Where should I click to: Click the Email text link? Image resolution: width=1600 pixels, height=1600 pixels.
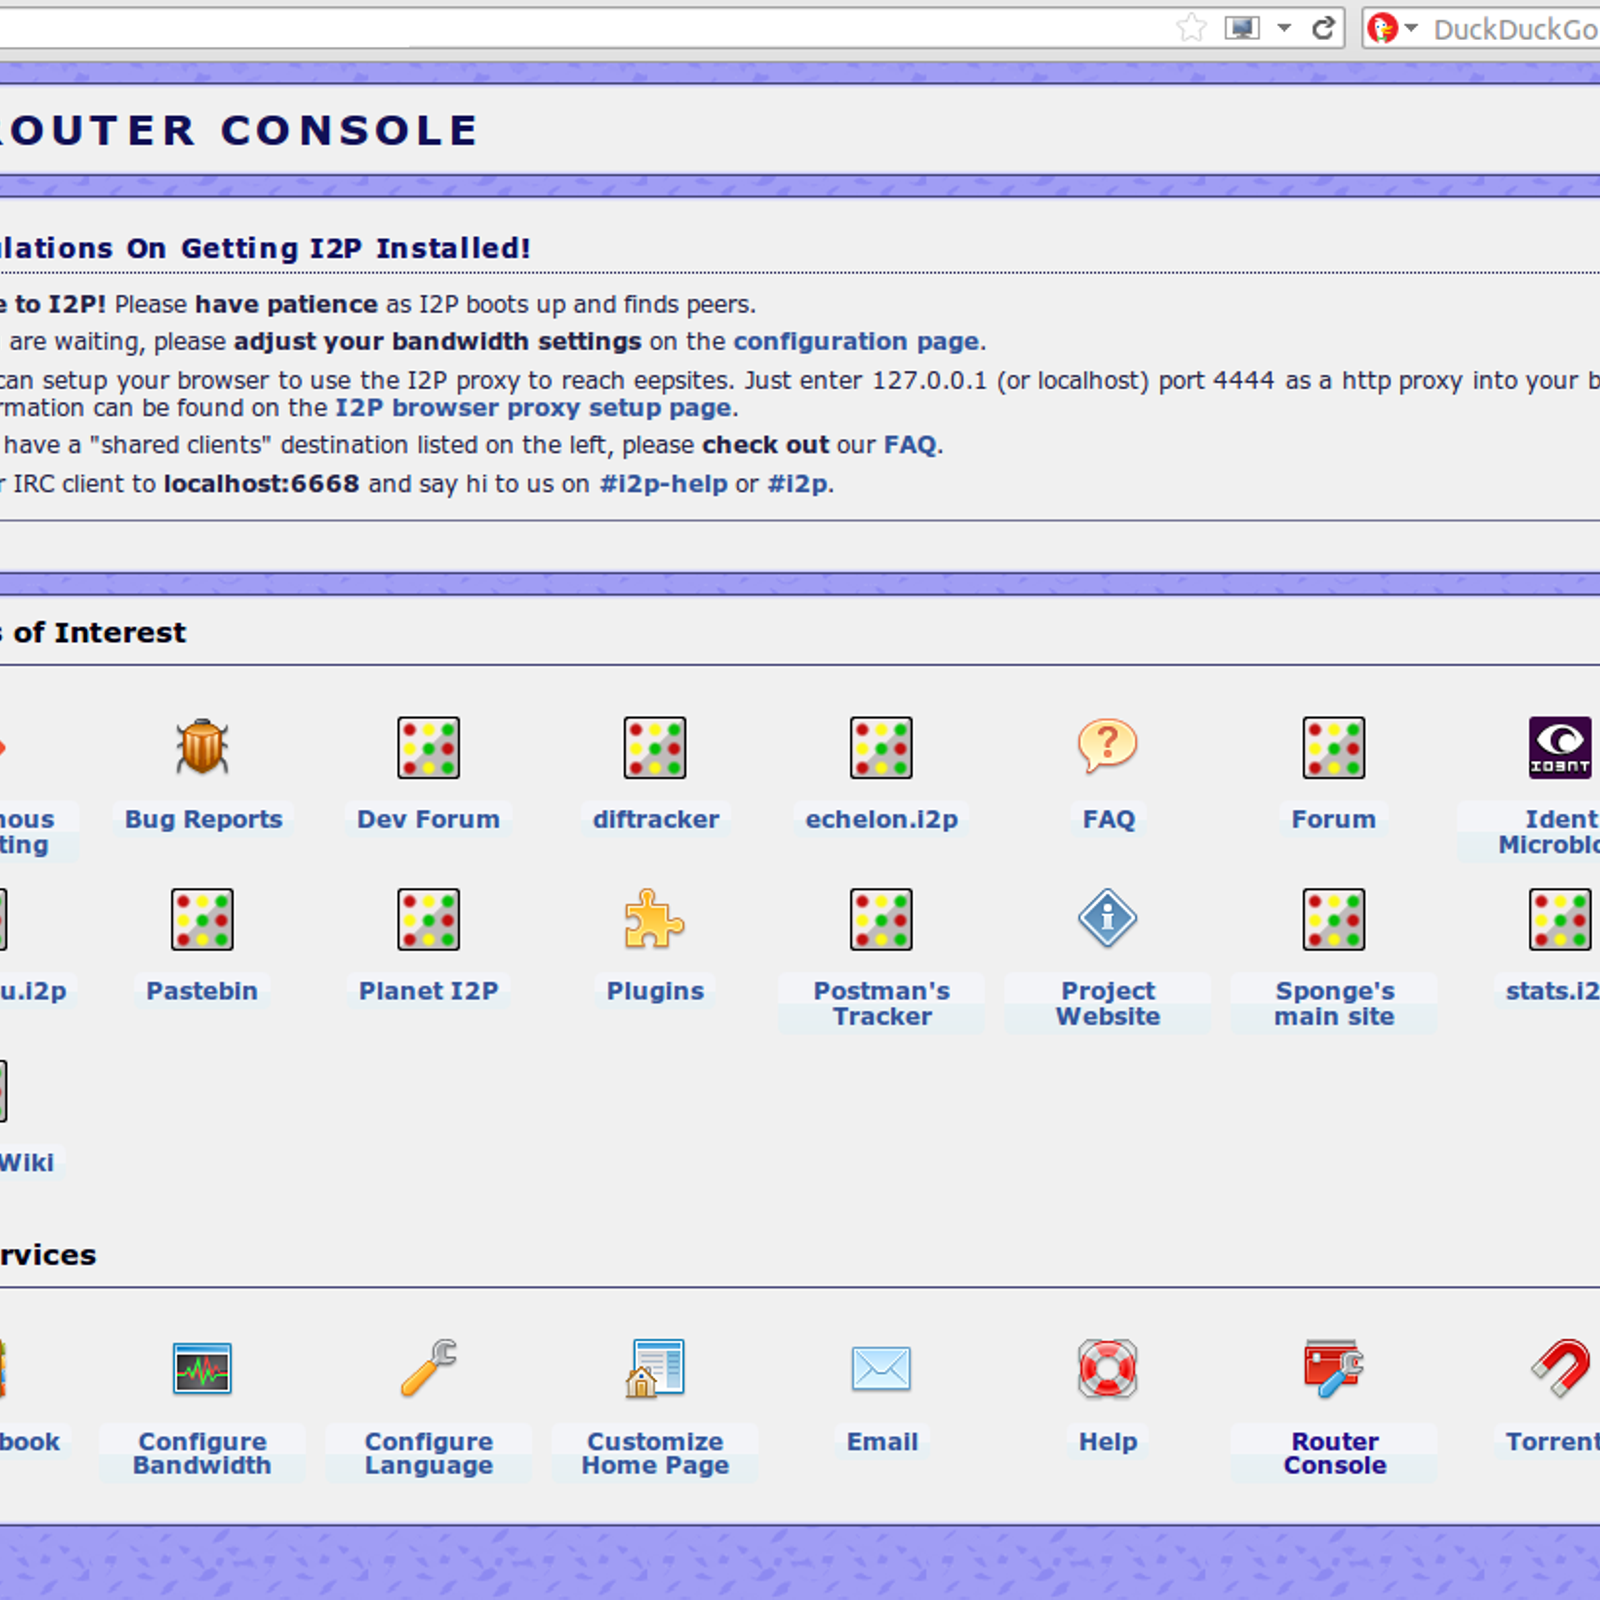click(882, 1441)
